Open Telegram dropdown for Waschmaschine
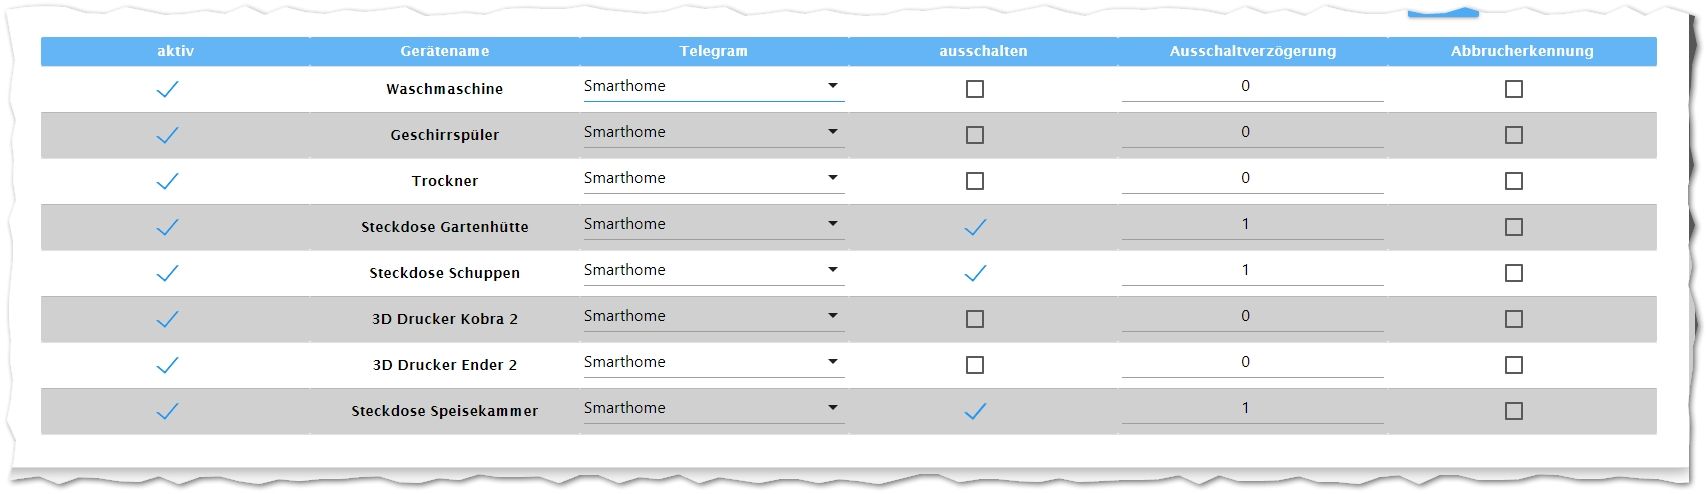 point(714,87)
